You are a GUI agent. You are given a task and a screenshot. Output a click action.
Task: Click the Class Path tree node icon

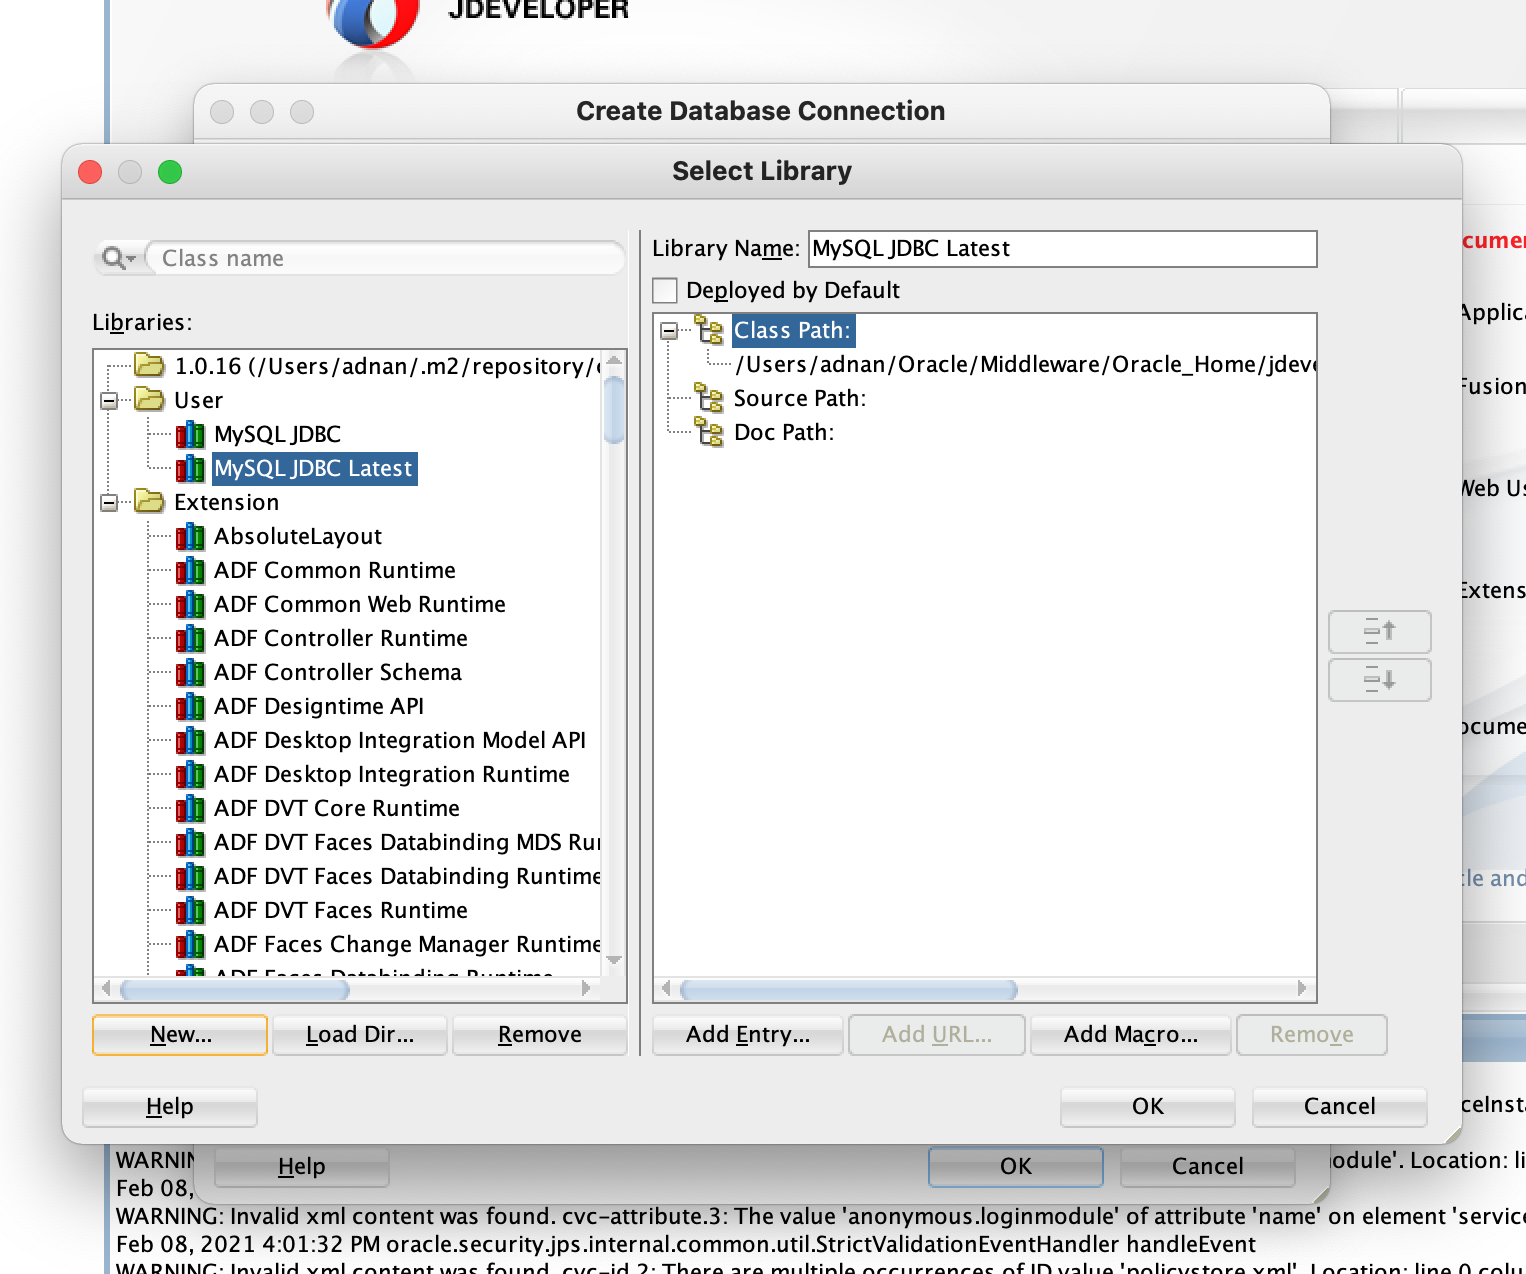pyautogui.click(x=710, y=330)
